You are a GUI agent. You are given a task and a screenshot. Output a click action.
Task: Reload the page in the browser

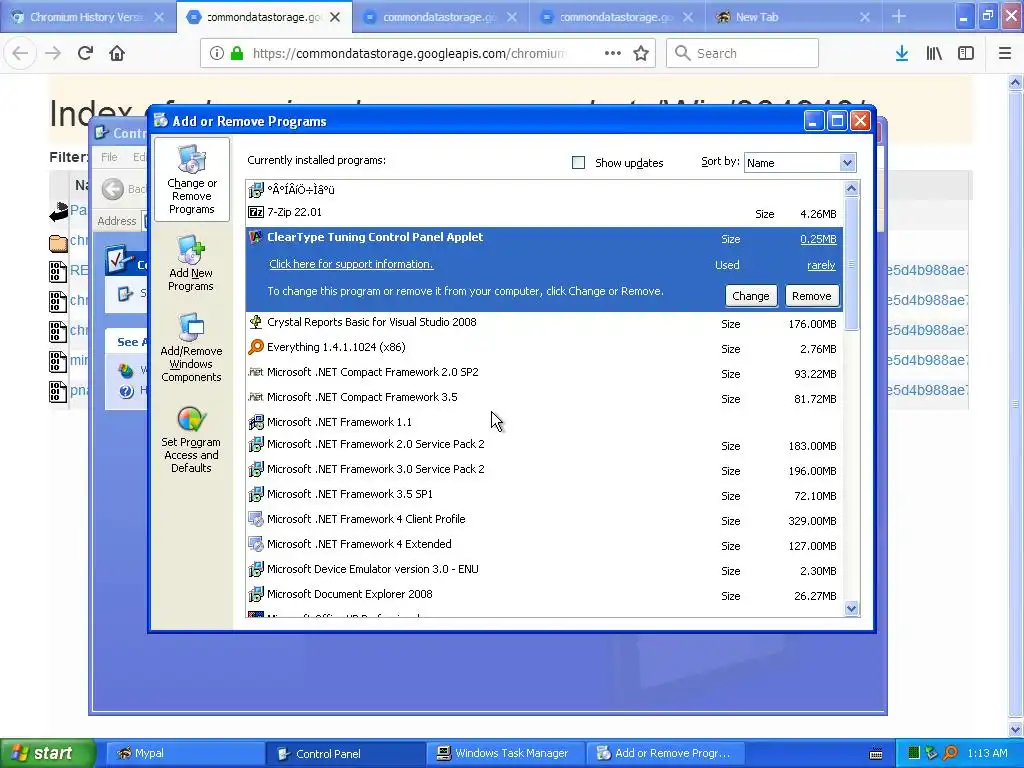85,53
